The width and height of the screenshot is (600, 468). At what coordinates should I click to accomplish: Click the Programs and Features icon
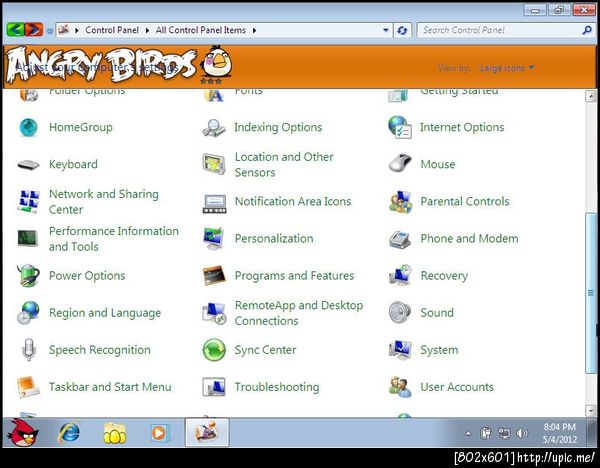pyautogui.click(x=214, y=276)
